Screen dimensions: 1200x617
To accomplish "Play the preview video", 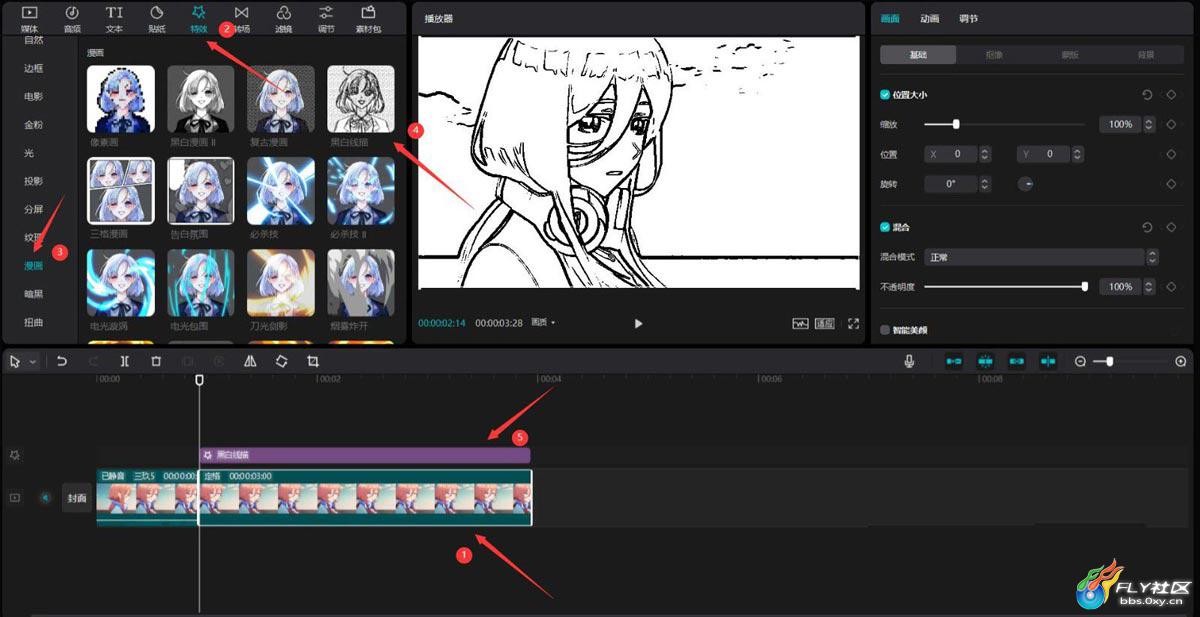I will point(638,323).
